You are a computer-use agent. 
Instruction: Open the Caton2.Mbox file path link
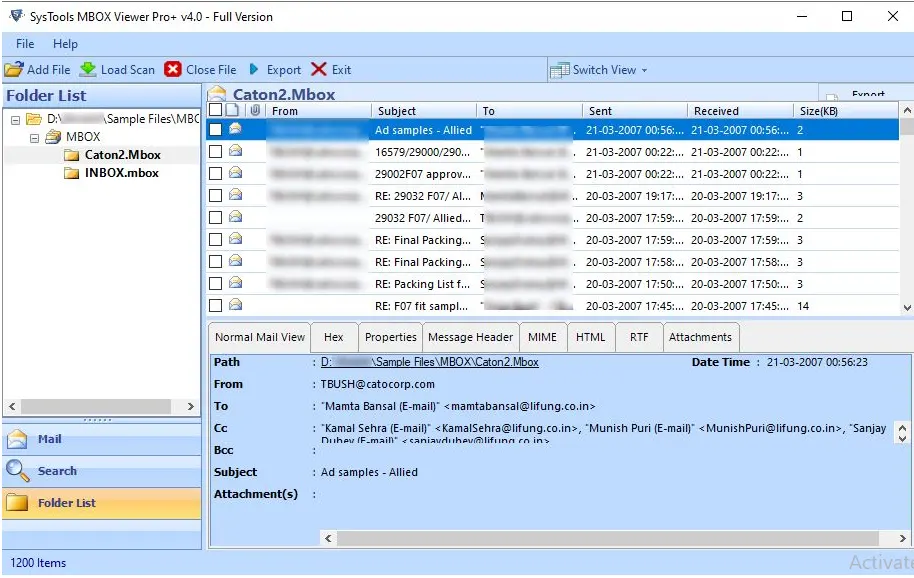[430, 362]
